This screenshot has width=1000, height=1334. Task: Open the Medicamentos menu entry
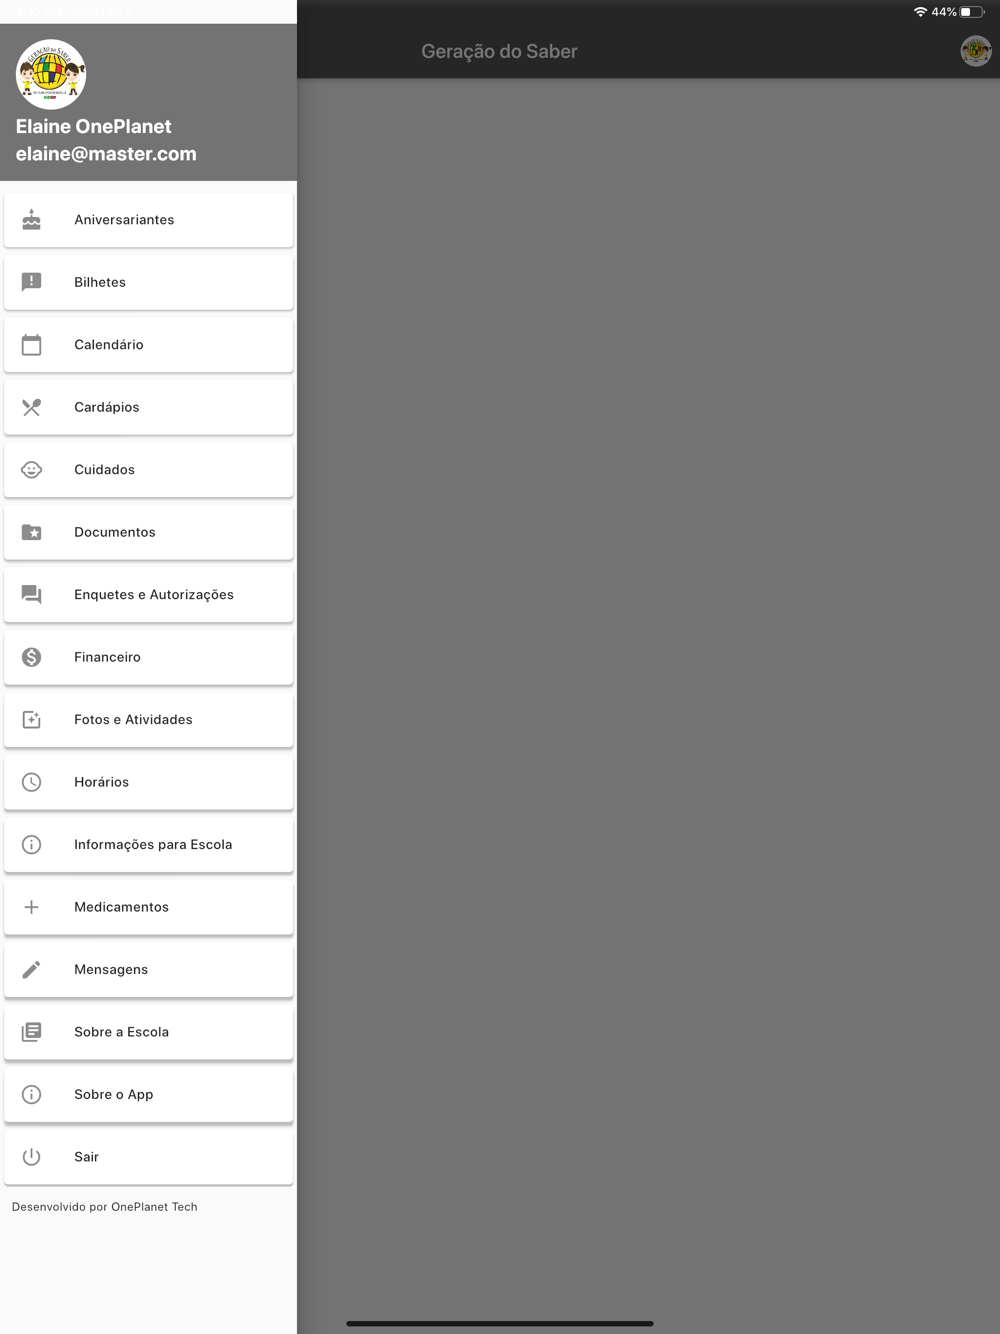(x=149, y=907)
